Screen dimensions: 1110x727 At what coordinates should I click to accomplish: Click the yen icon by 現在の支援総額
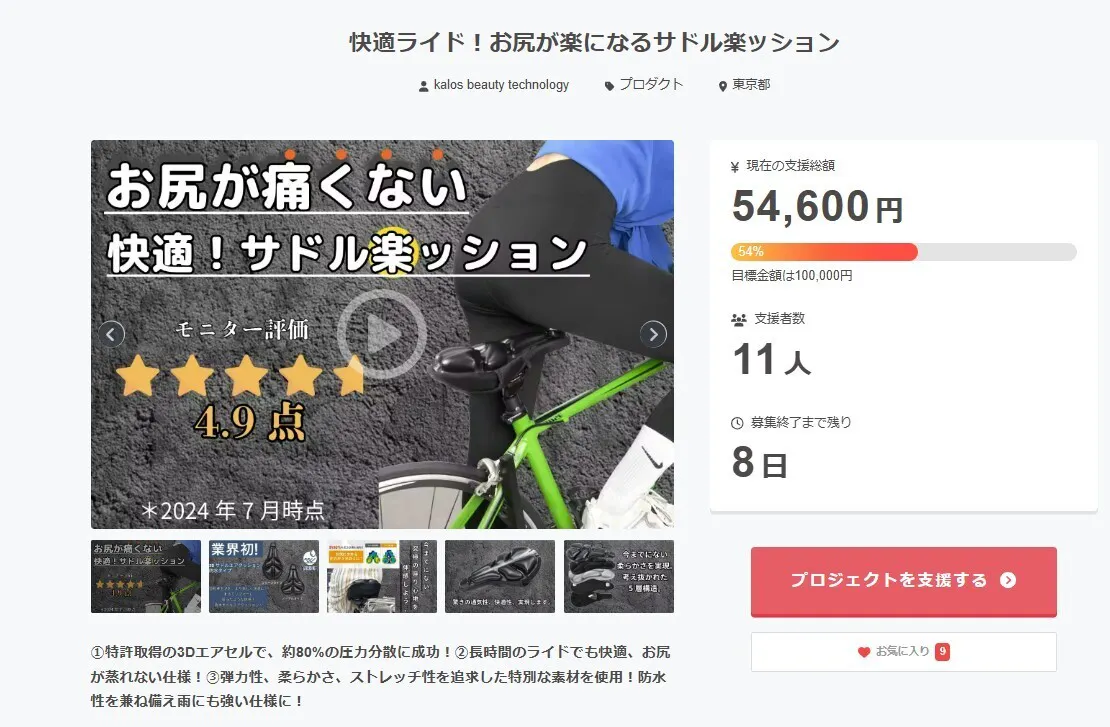[735, 167]
